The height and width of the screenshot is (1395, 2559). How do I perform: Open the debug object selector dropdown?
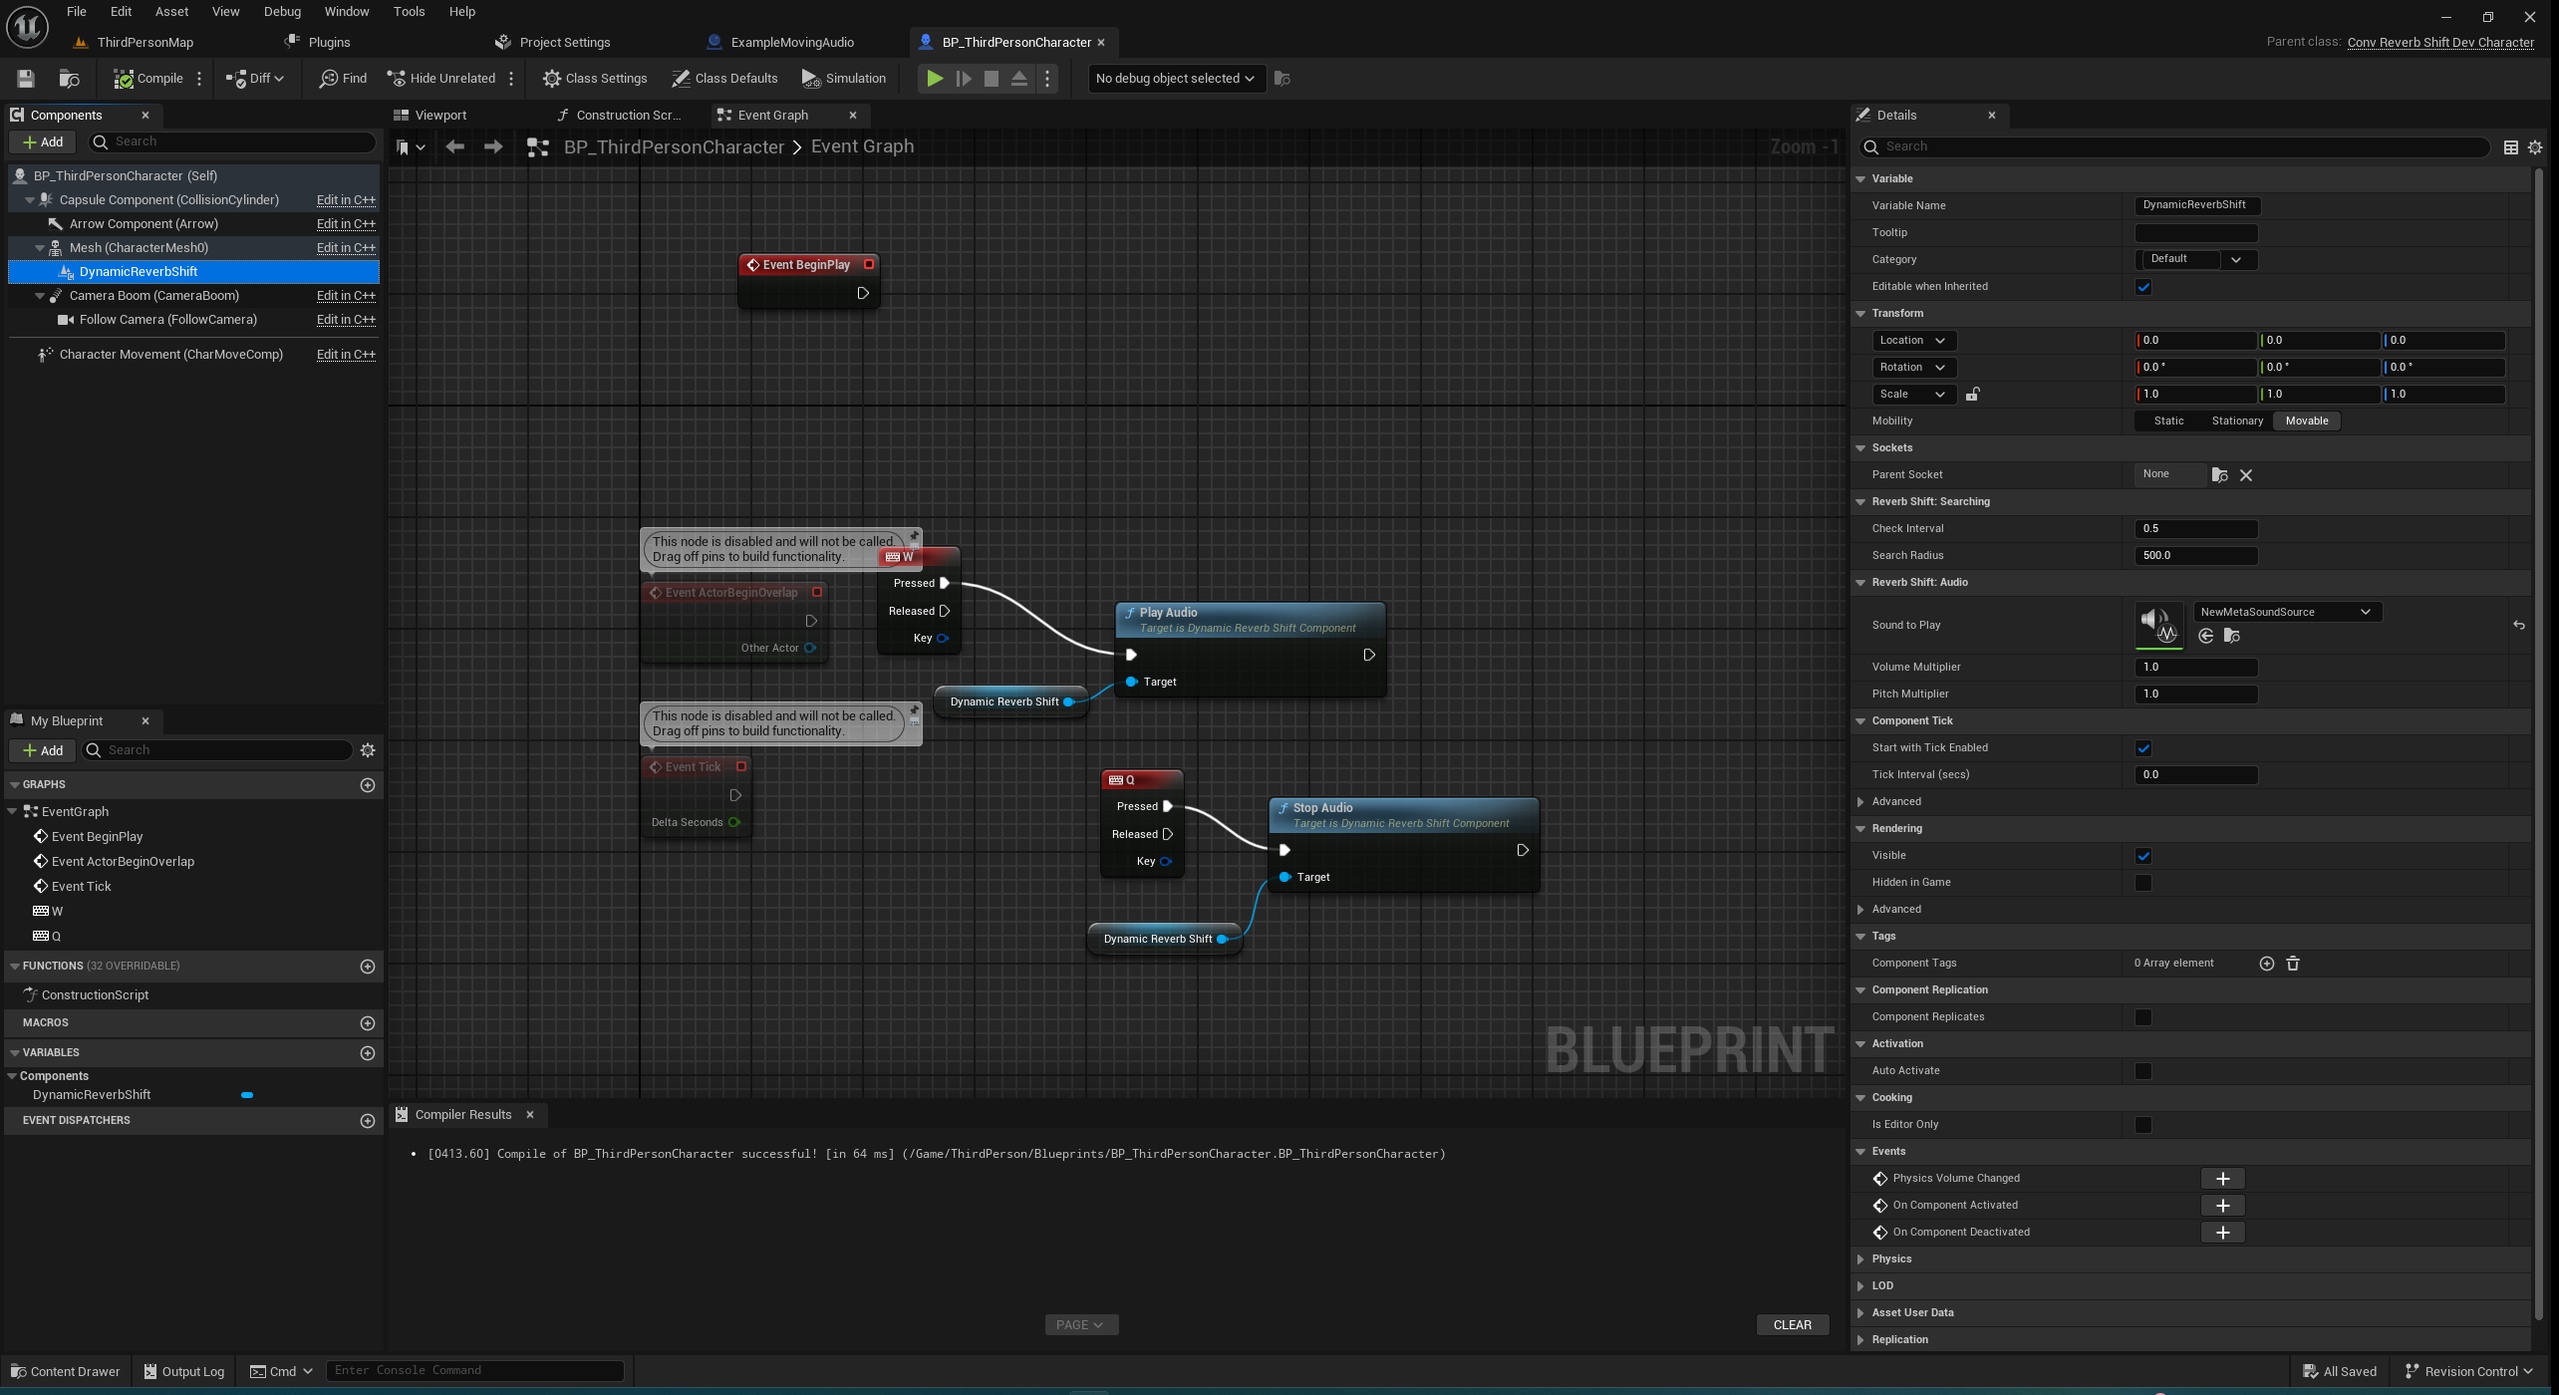coord(1175,78)
